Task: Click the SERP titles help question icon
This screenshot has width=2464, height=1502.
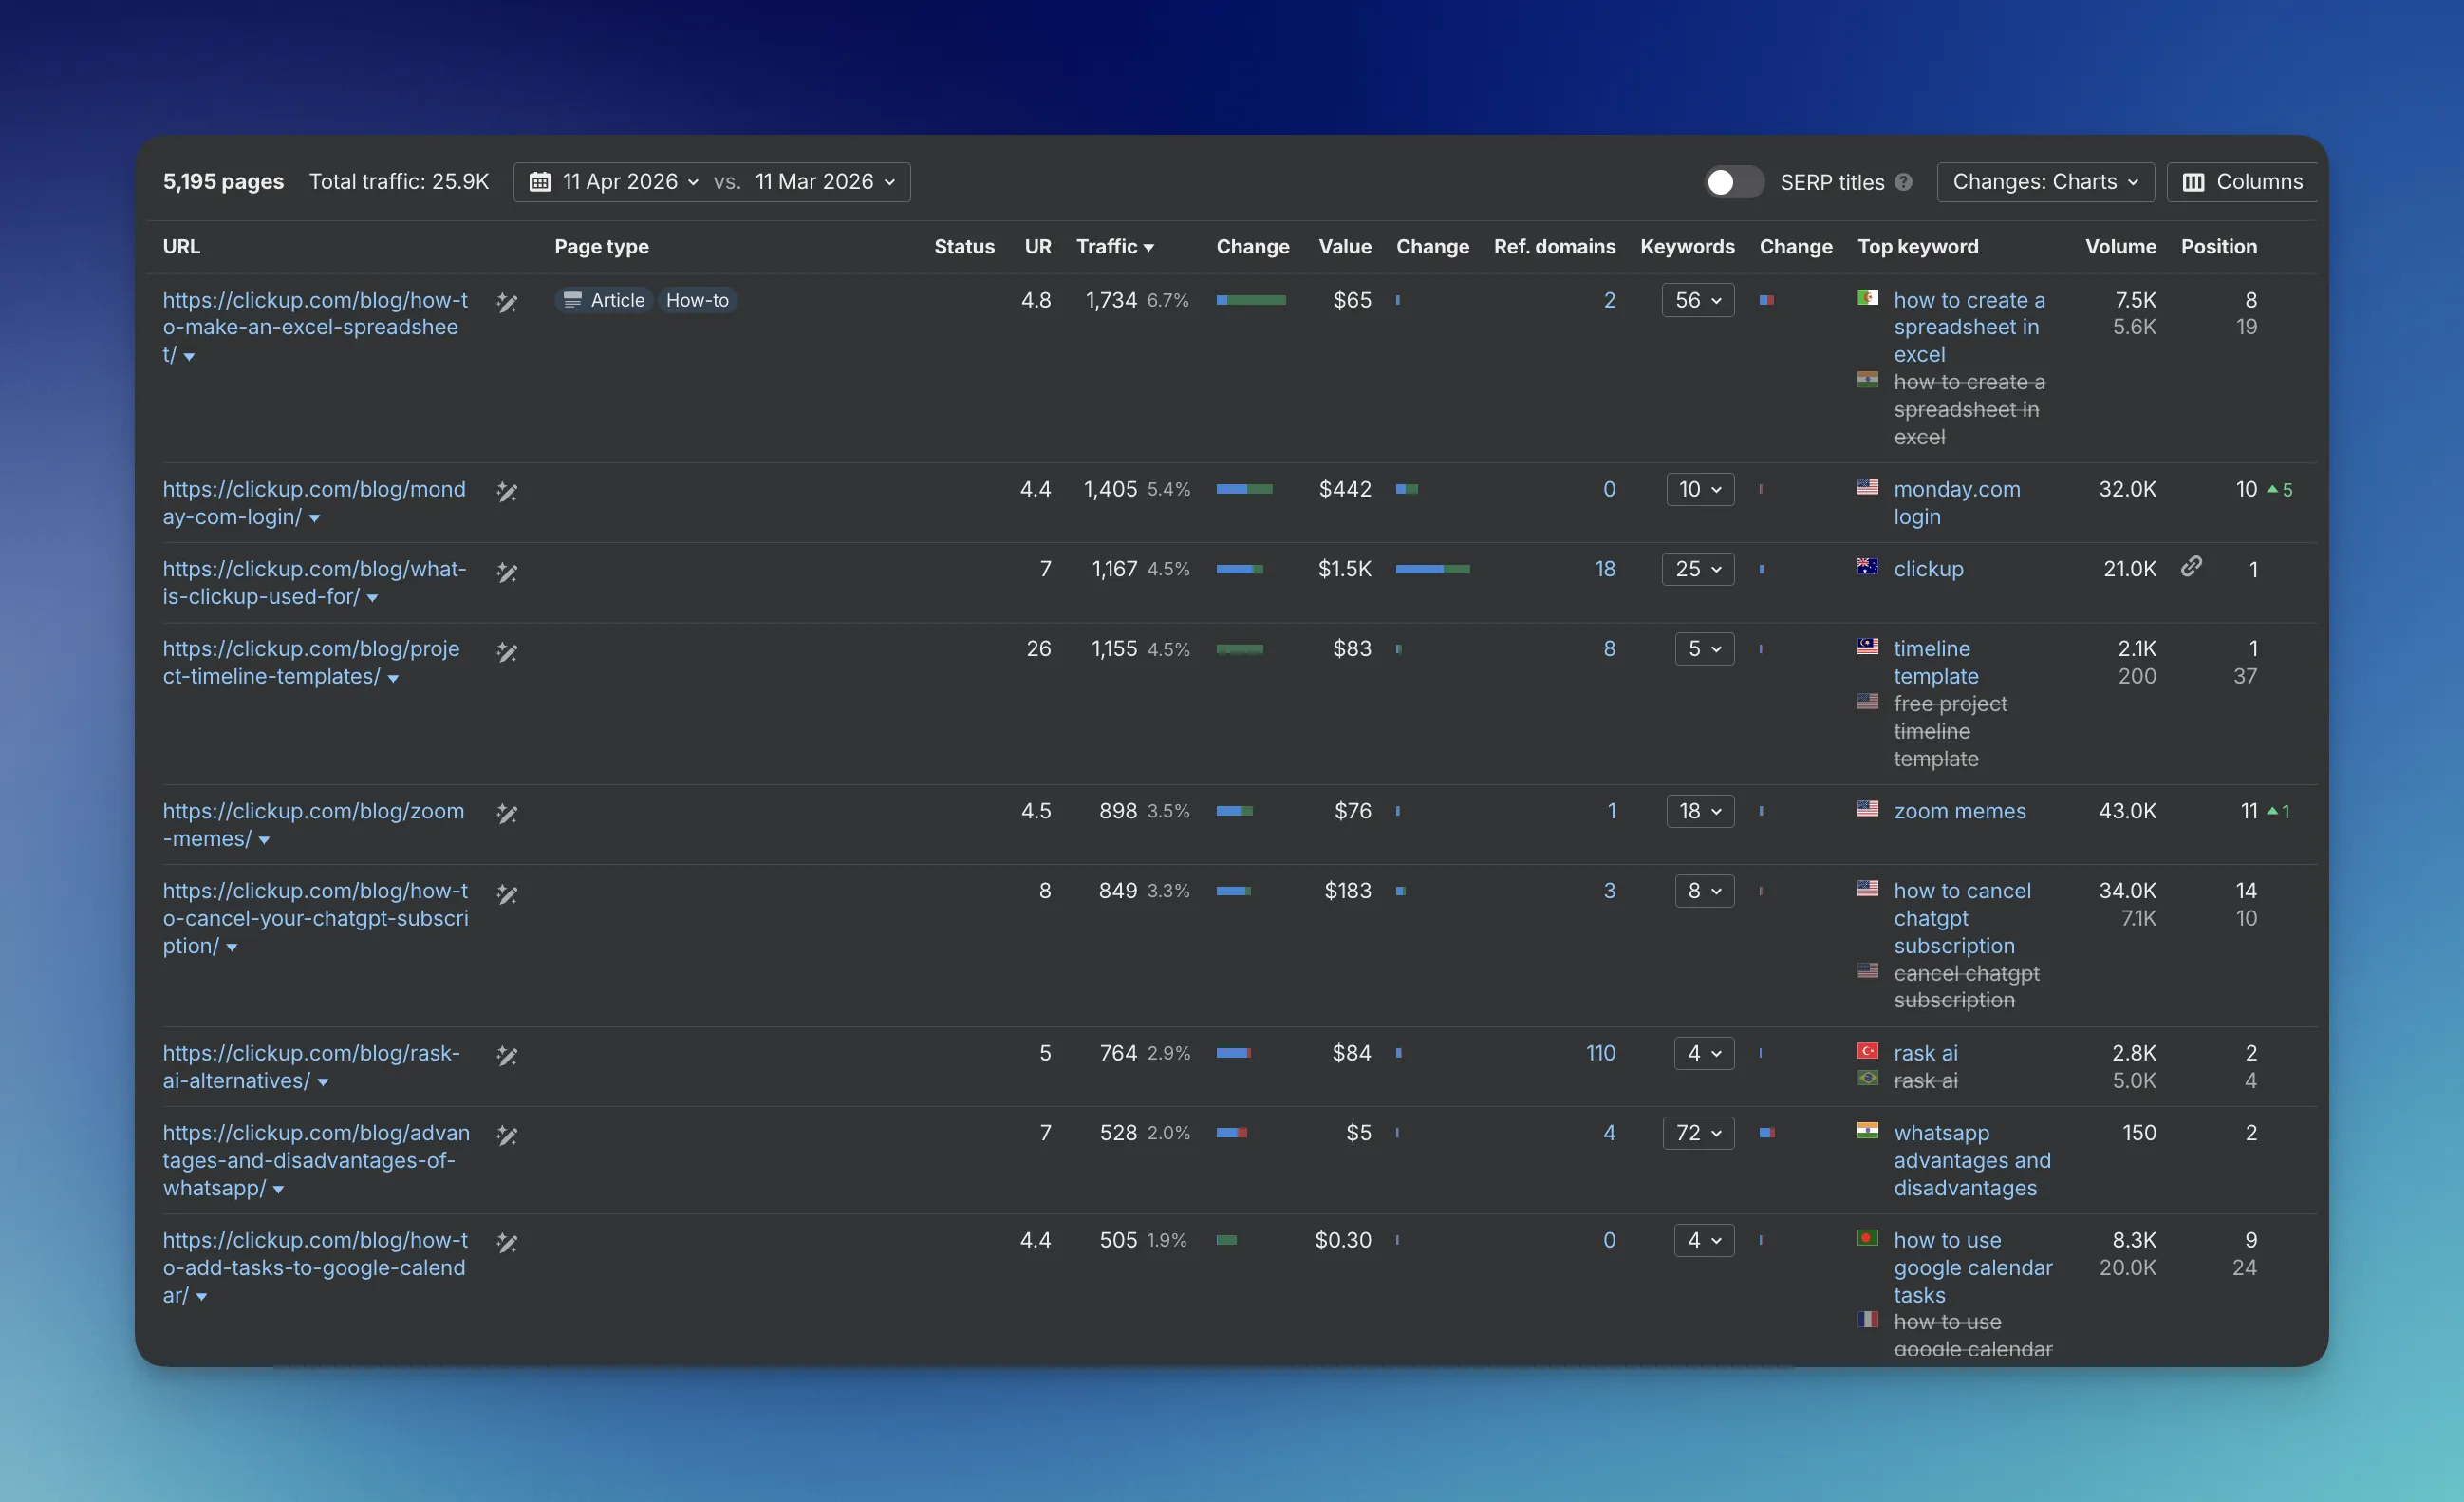Action: 1903,182
